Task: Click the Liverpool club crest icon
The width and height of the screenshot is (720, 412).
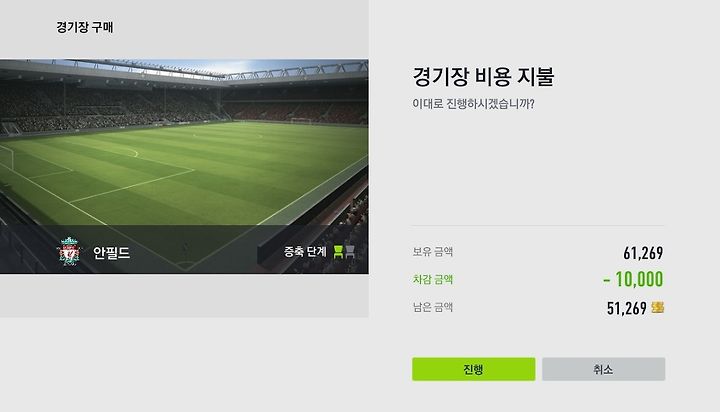Action: pyautogui.click(x=69, y=251)
